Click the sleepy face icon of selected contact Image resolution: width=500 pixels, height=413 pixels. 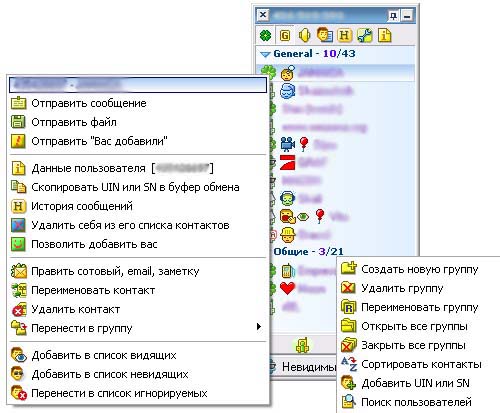287,73
